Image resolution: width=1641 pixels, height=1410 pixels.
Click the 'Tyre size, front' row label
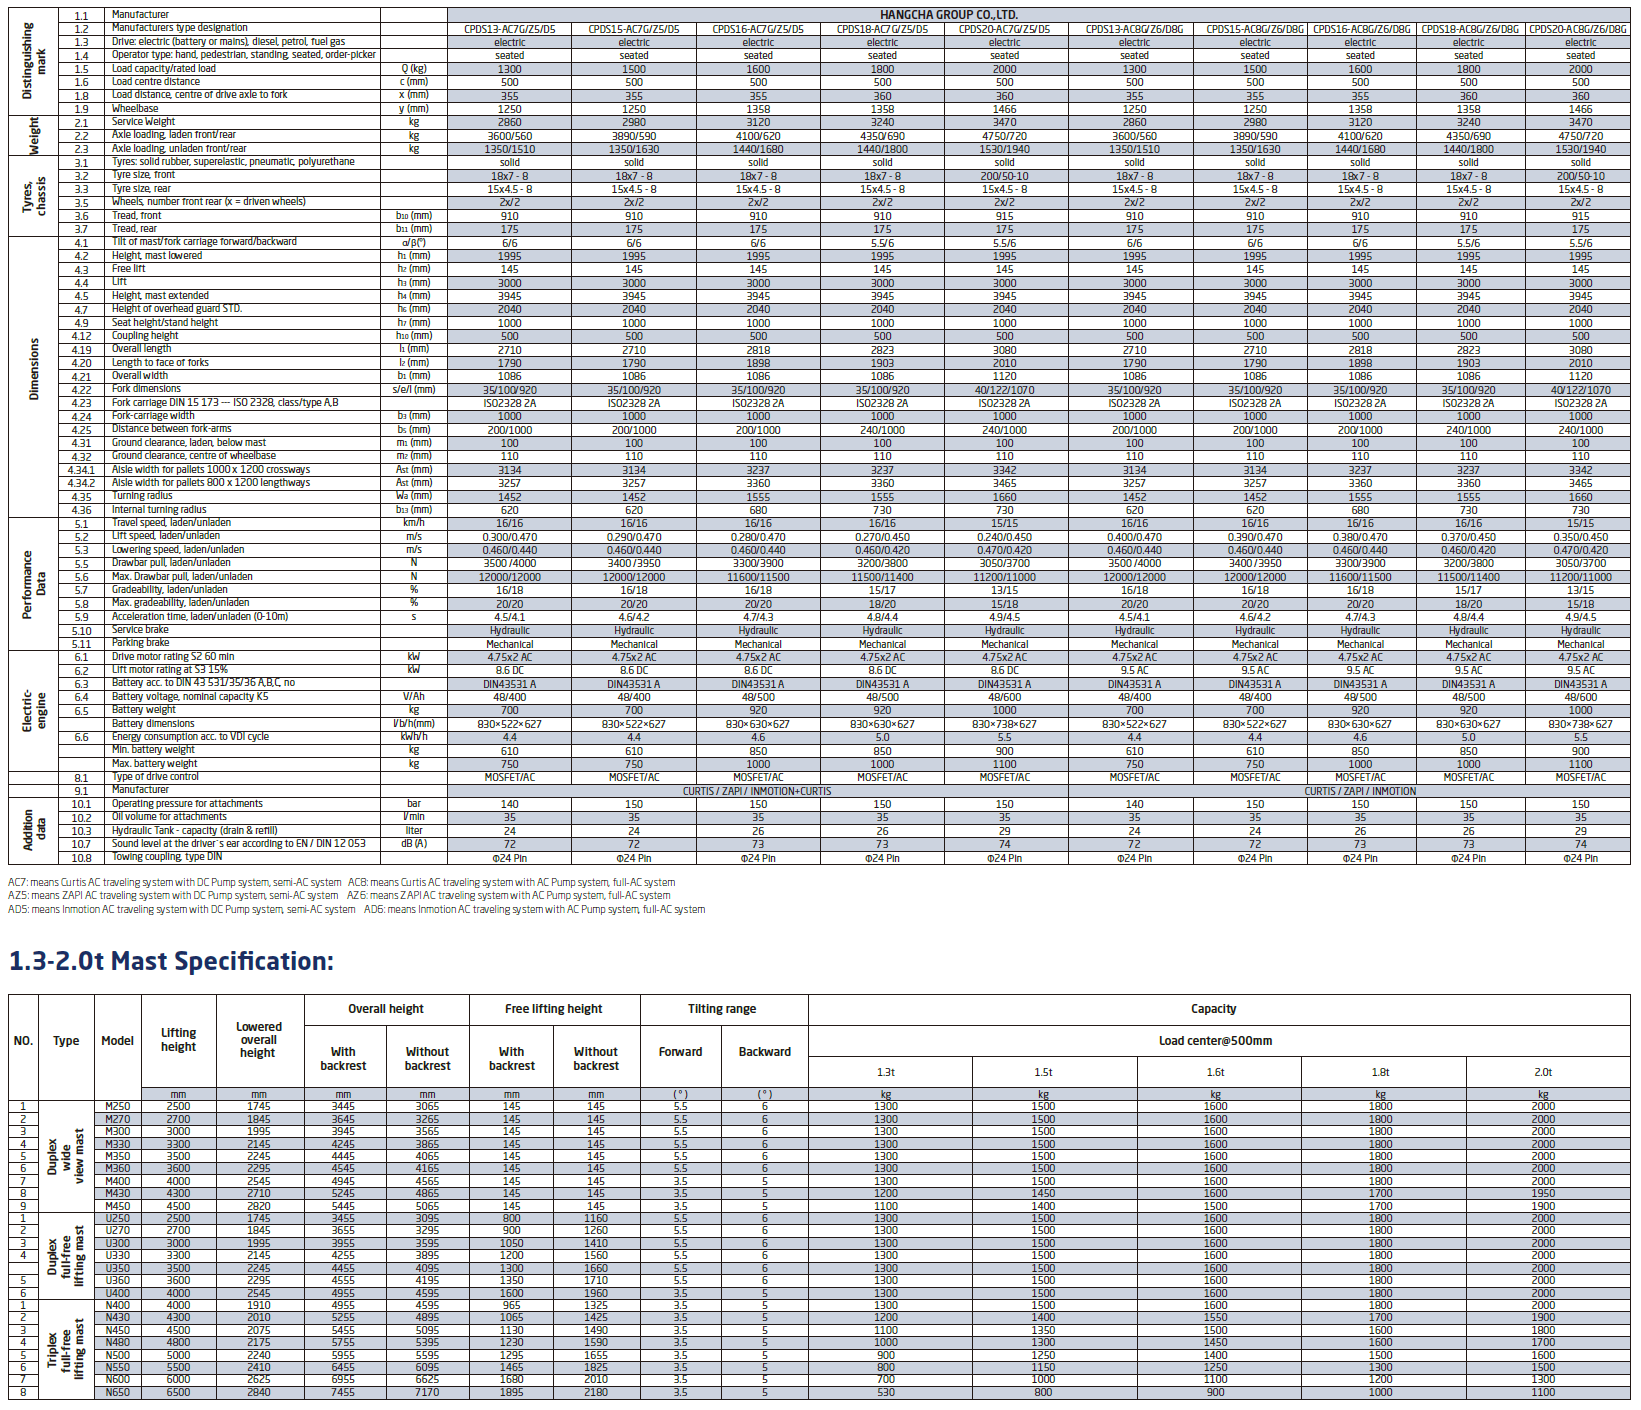pos(144,175)
